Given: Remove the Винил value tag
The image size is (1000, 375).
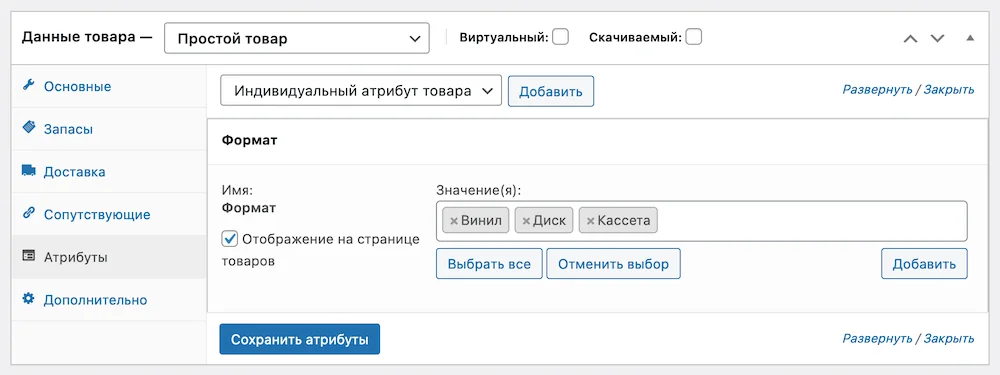Looking at the screenshot, I should click(x=454, y=221).
